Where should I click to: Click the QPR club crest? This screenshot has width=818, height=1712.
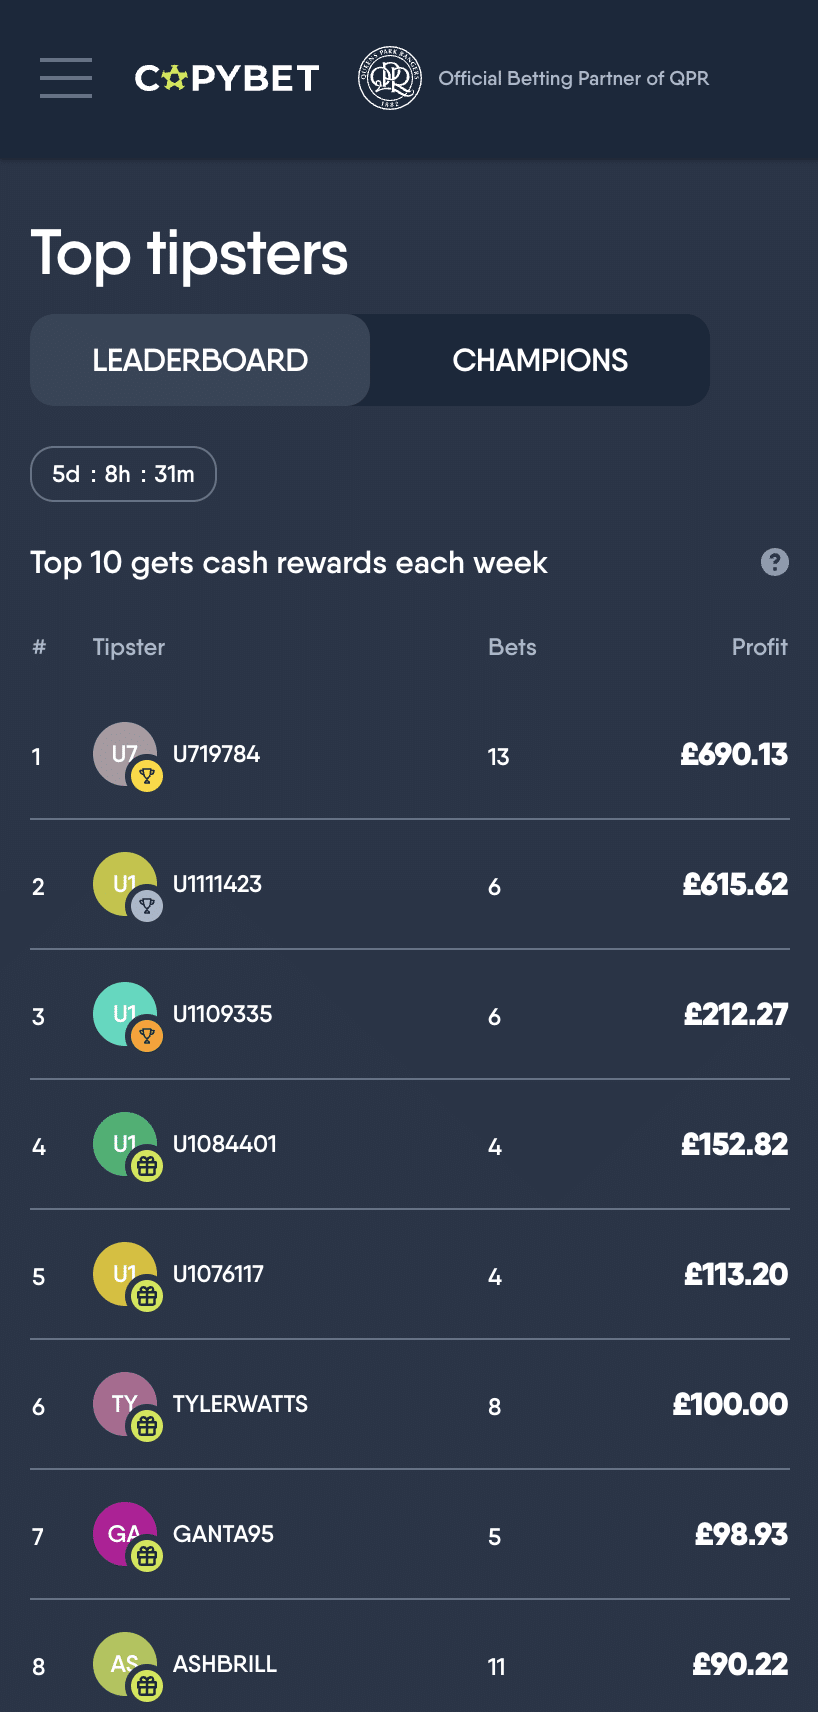tap(389, 77)
